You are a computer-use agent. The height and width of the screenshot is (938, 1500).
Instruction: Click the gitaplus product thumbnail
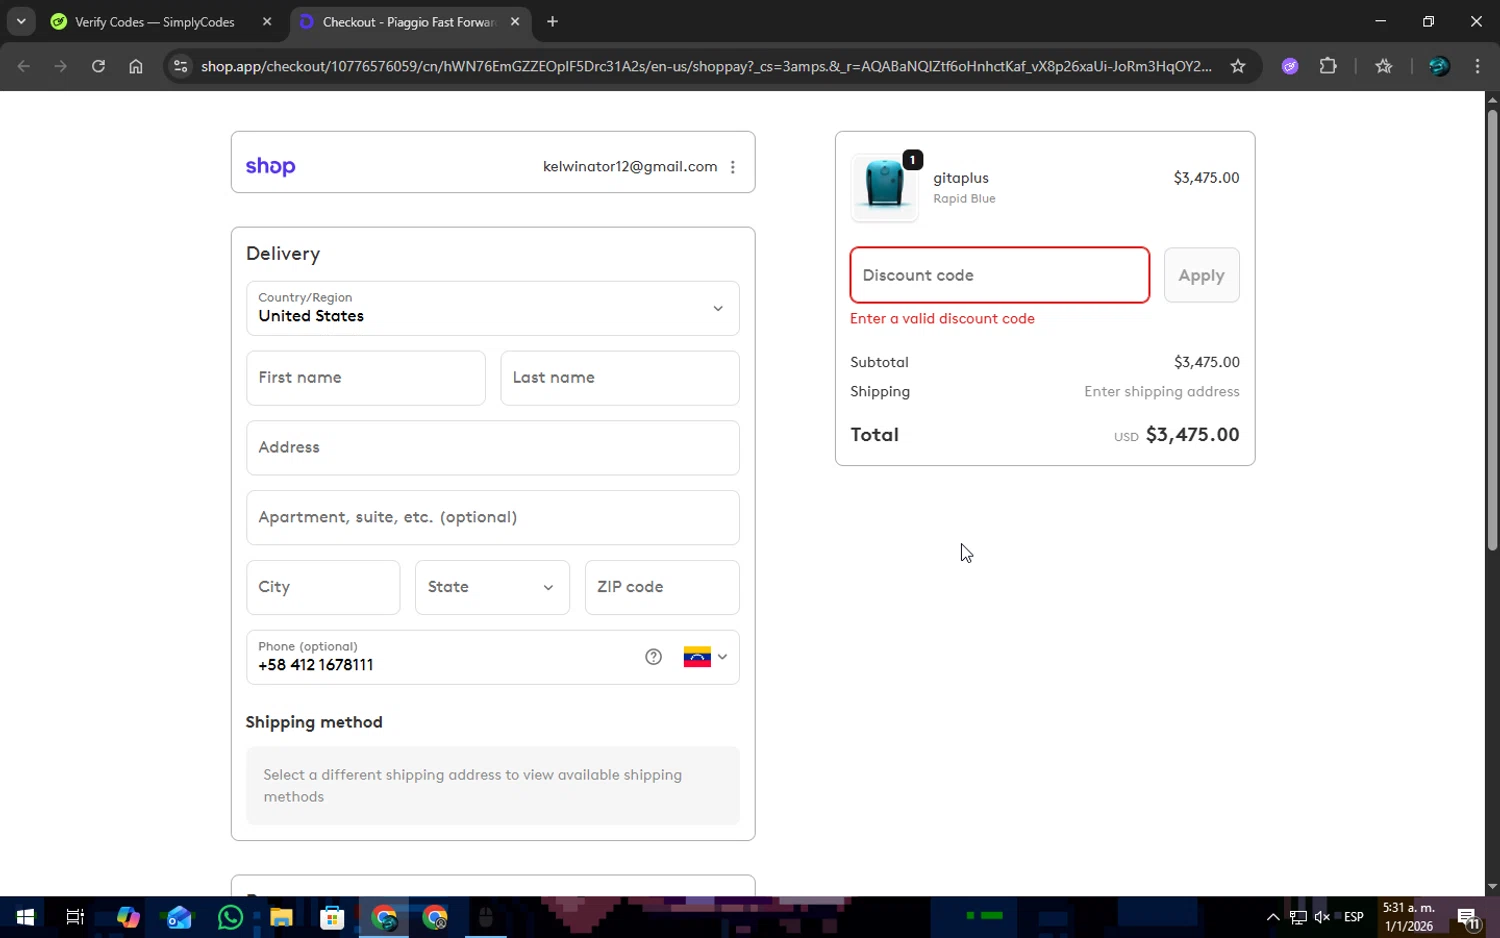(x=885, y=187)
